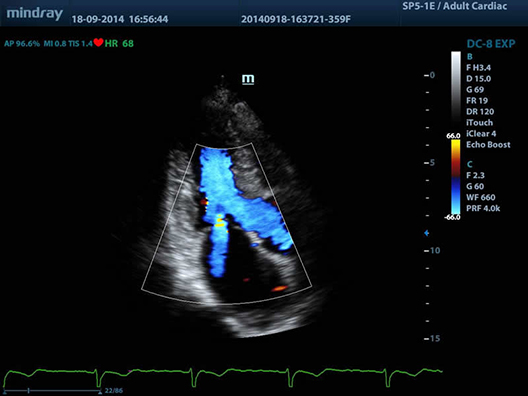Select the iClear 4 parameter
The width and height of the screenshot is (528, 396).
(481, 134)
